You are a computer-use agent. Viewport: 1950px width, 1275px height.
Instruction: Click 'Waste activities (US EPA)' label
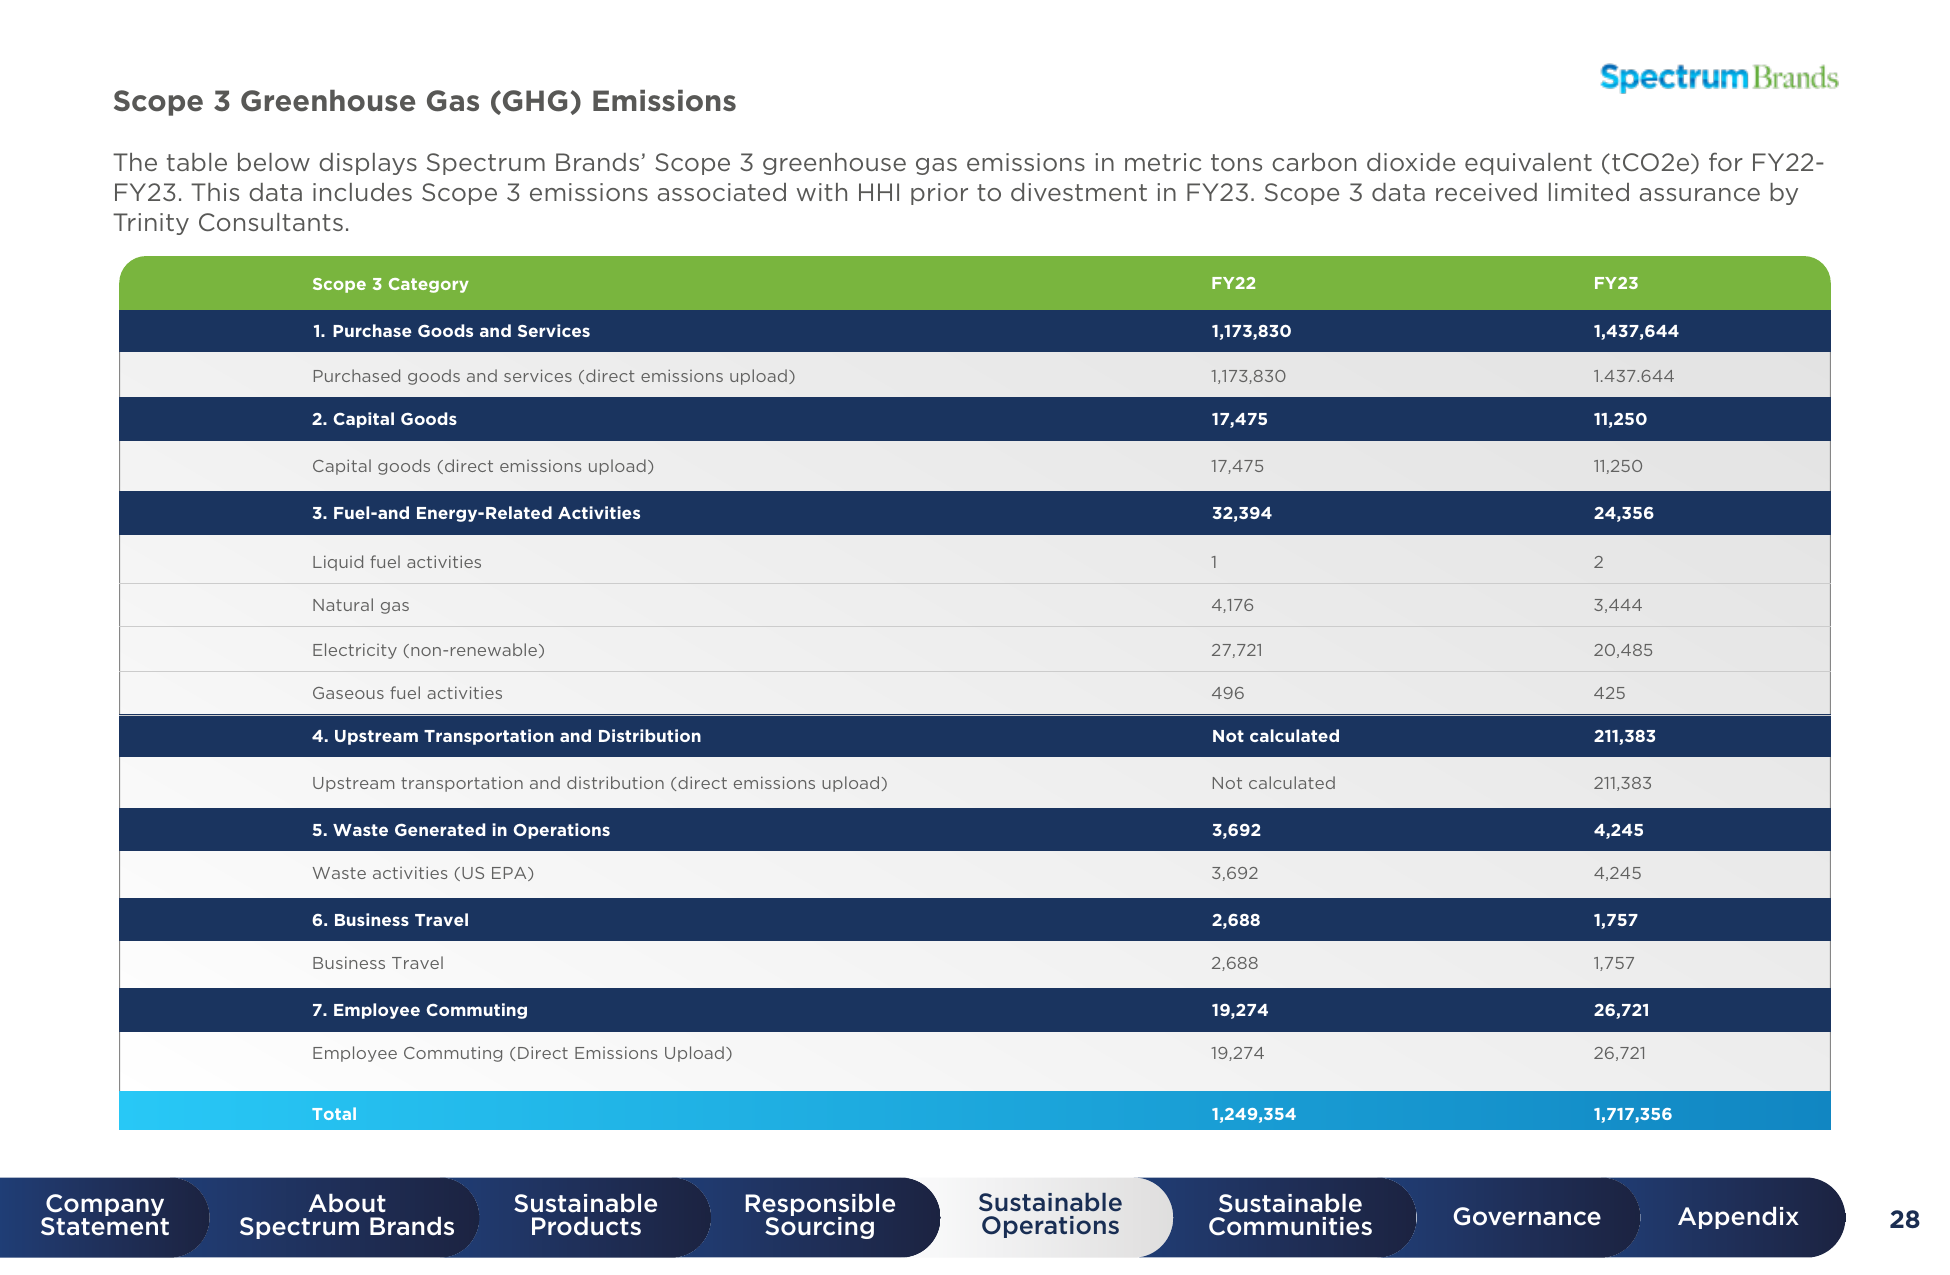(423, 873)
